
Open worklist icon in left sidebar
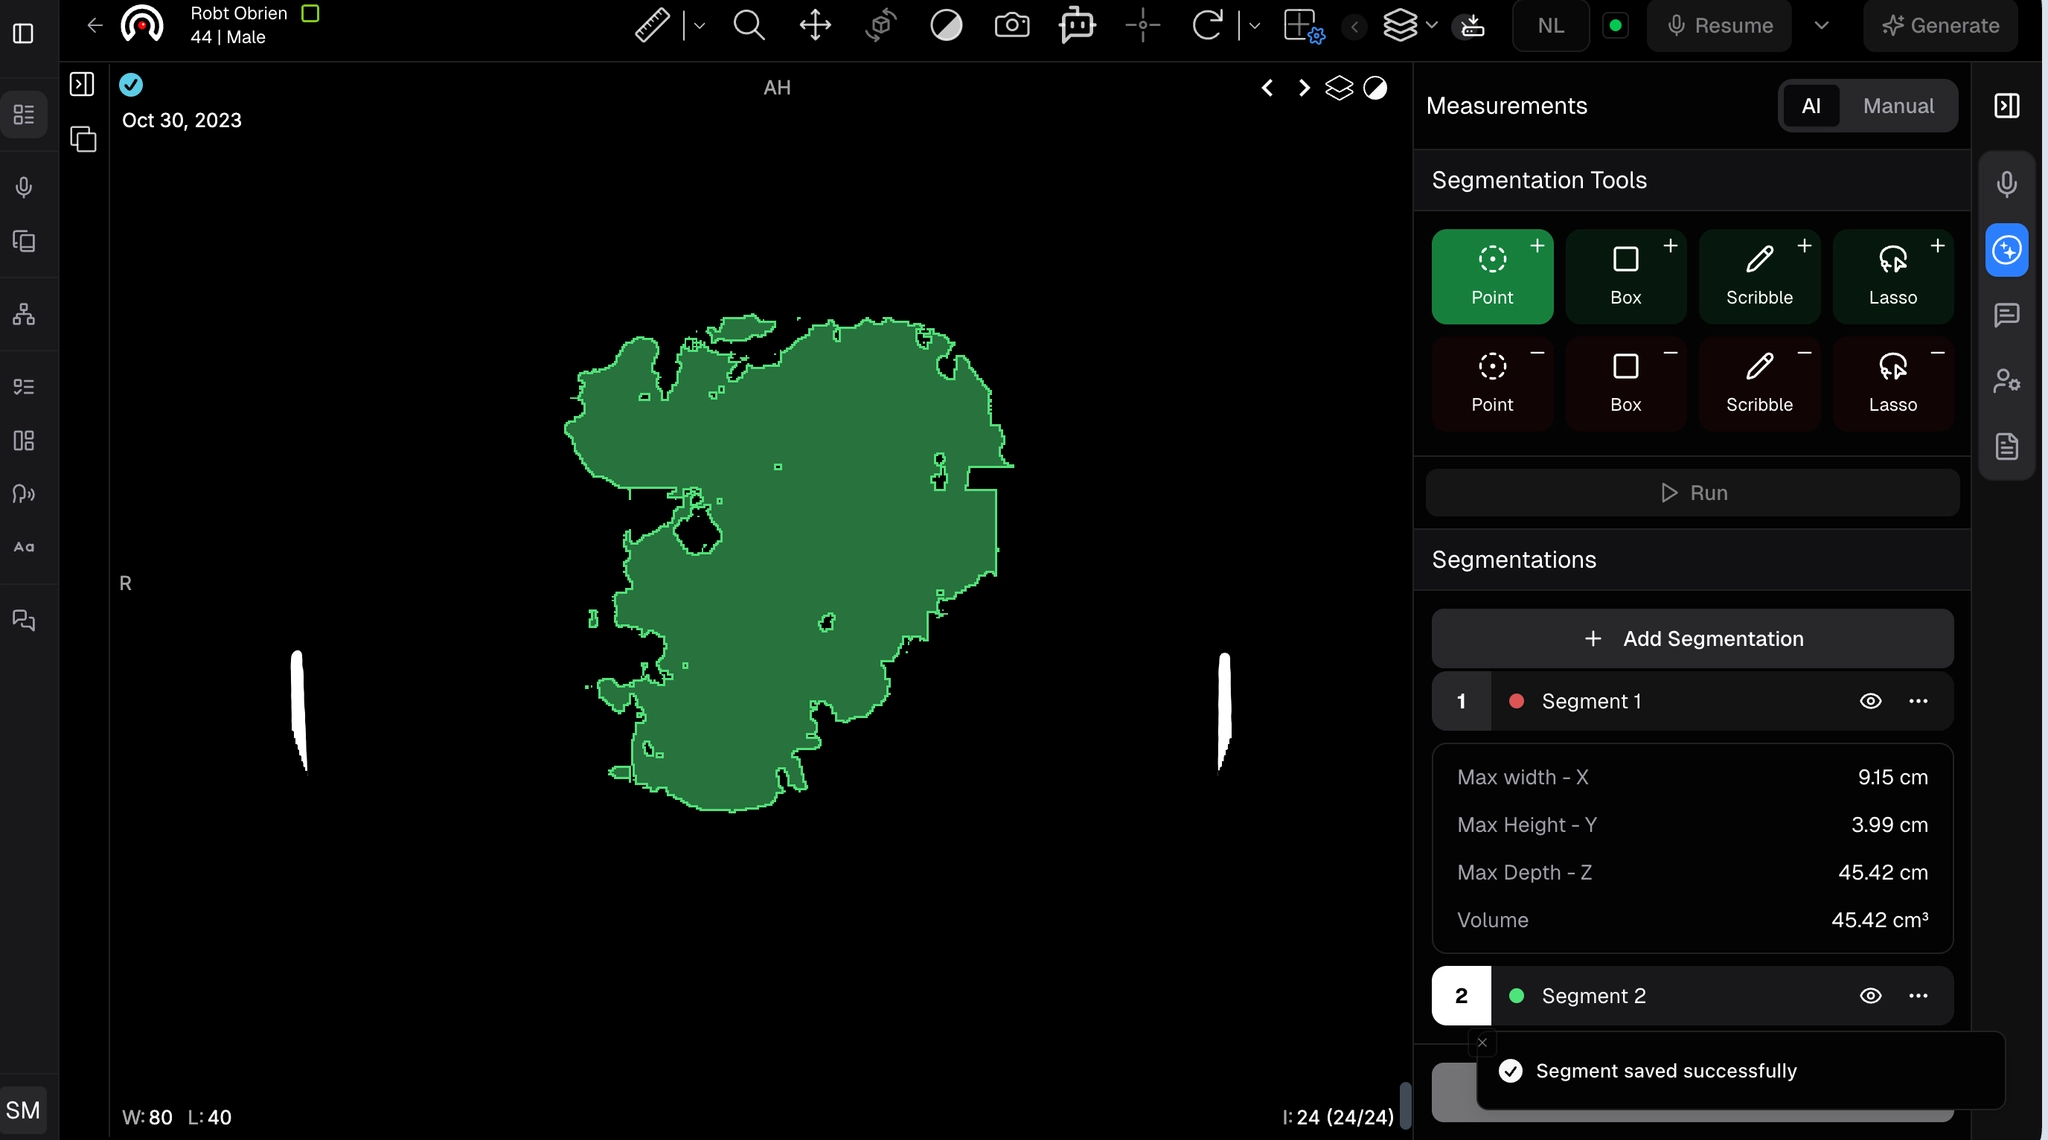[24, 114]
